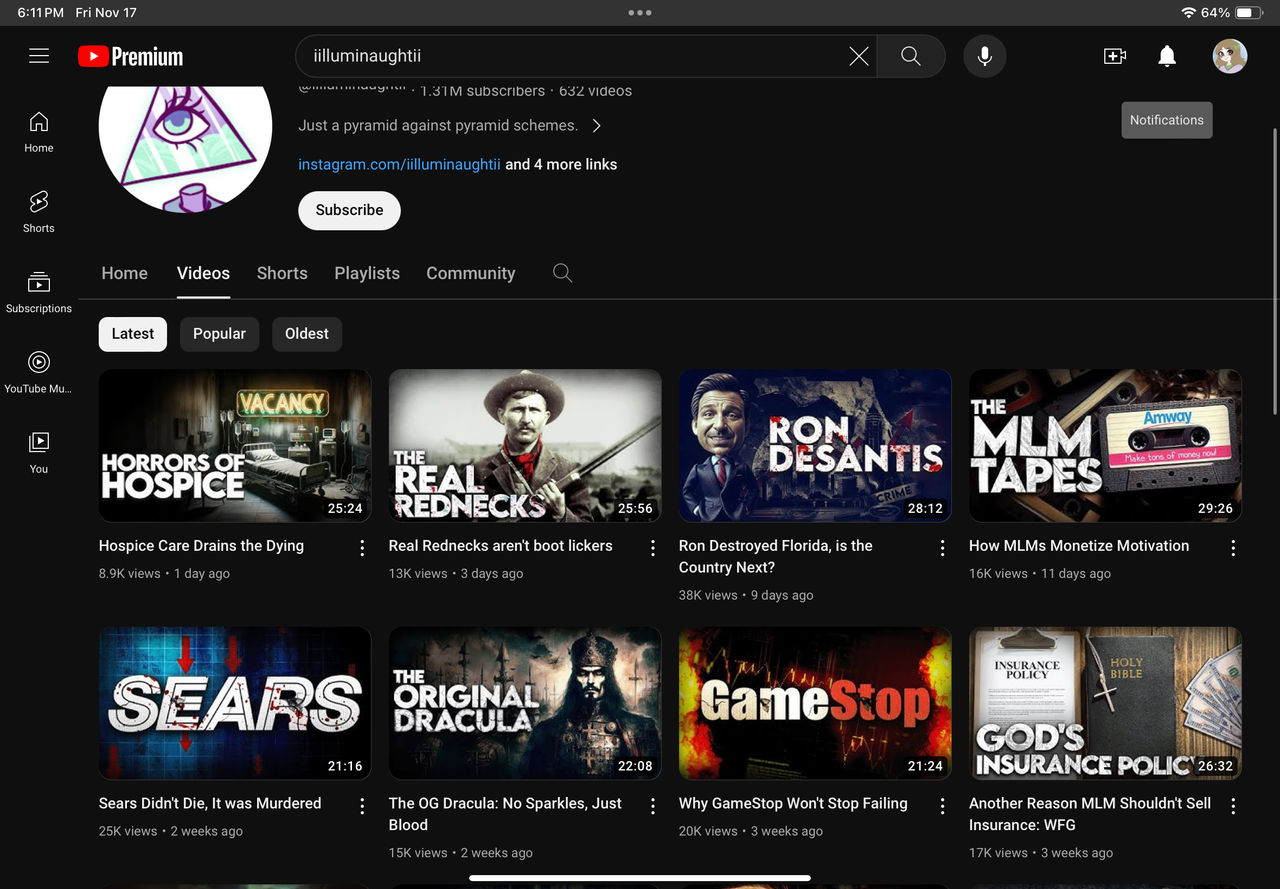Open options for Why GameStop Won't Stop Failing
1280x889 pixels.
[942, 806]
